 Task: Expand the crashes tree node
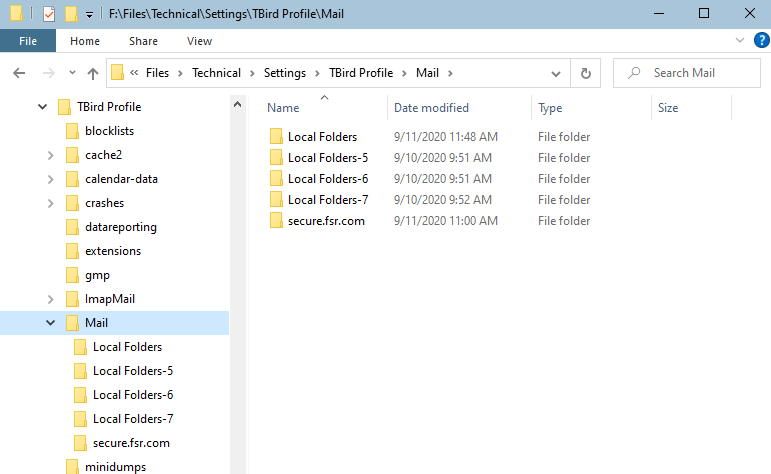(51, 203)
